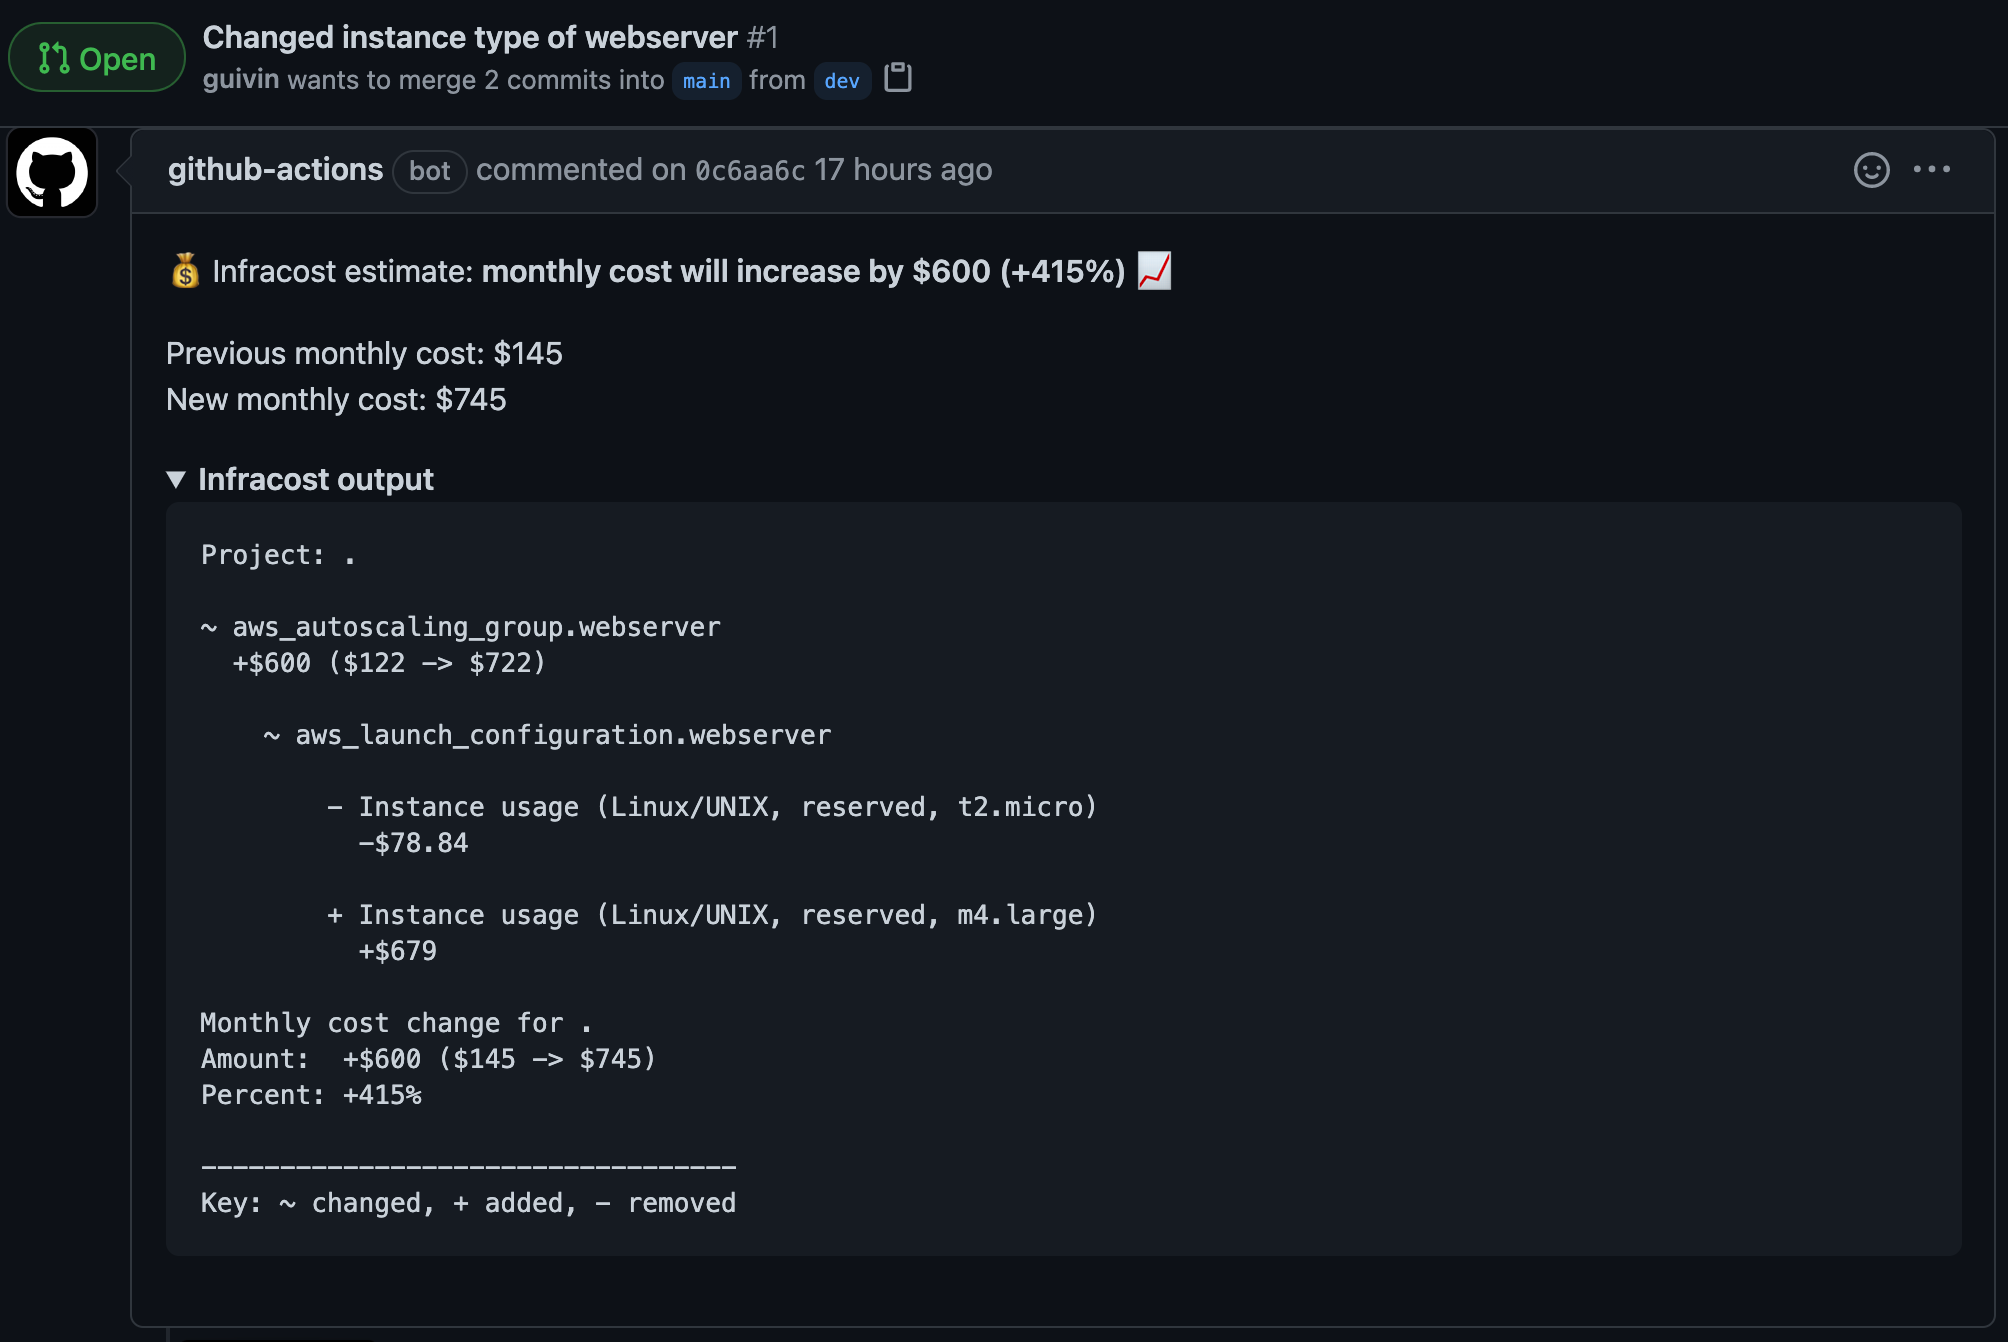Image resolution: width=2008 pixels, height=1342 pixels.
Task: Open the add reaction smiley menu
Action: 1871,170
